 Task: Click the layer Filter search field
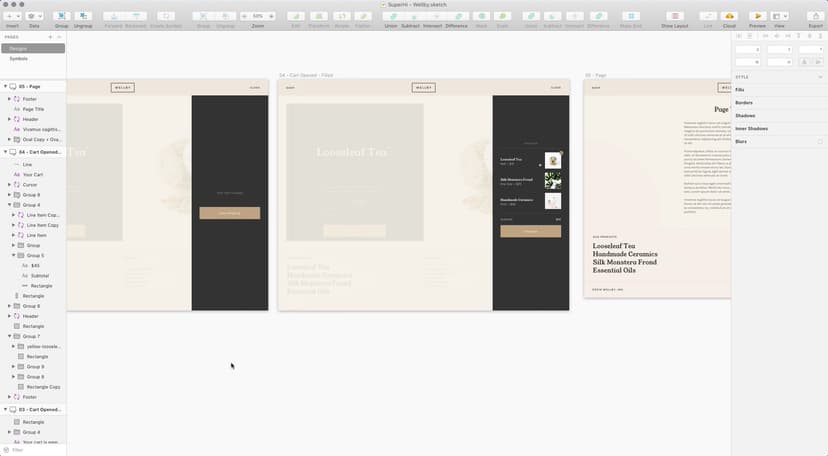click(x=35, y=450)
